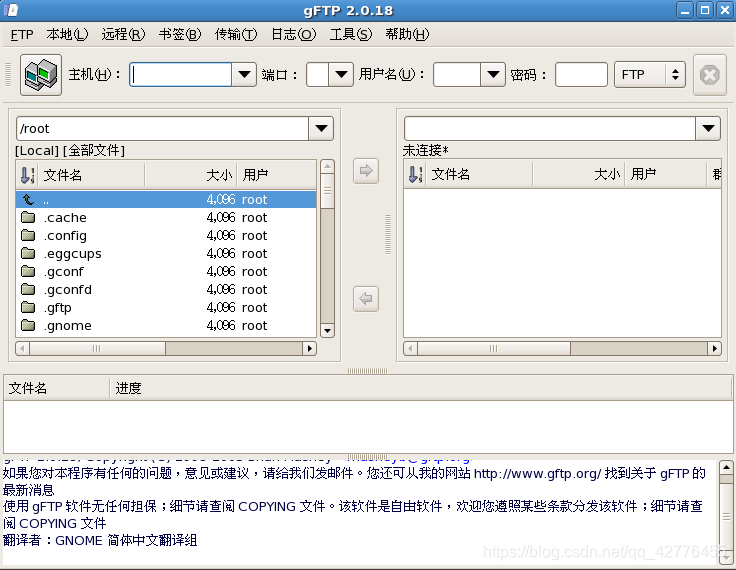Click the username input field
Viewport: 736px width, 570px height.
click(x=457, y=75)
